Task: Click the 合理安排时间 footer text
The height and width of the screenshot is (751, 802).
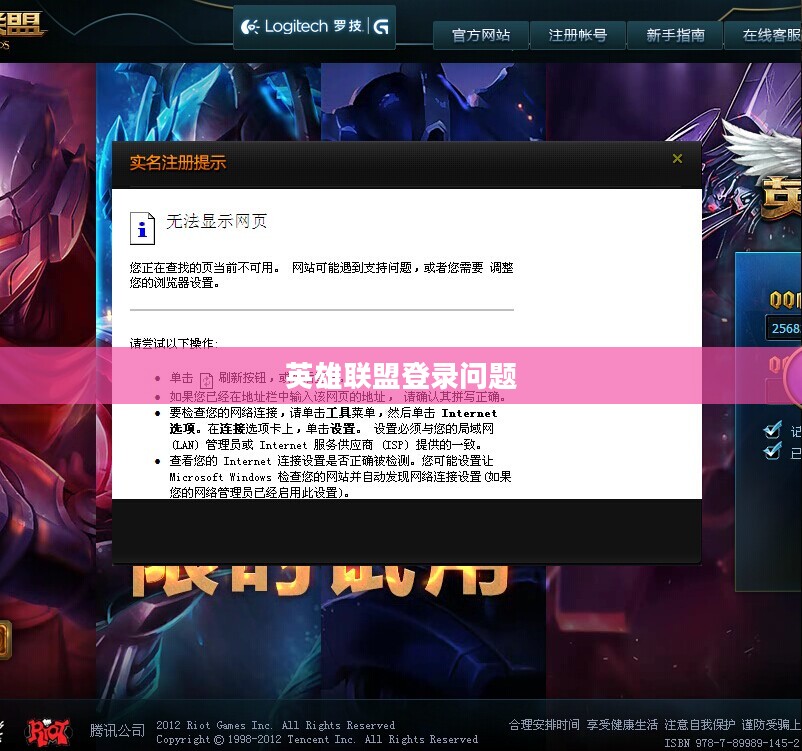Action: tap(544, 724)
